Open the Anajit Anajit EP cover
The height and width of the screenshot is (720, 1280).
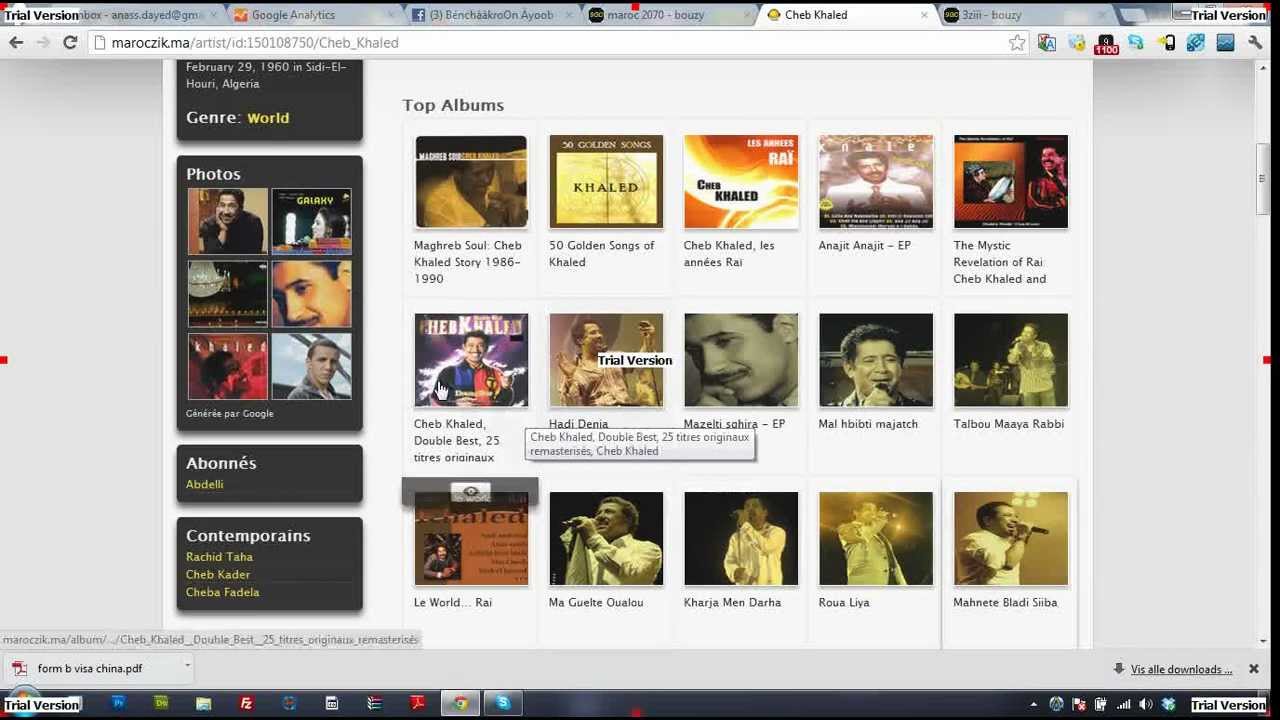click(x=876, y=182)
